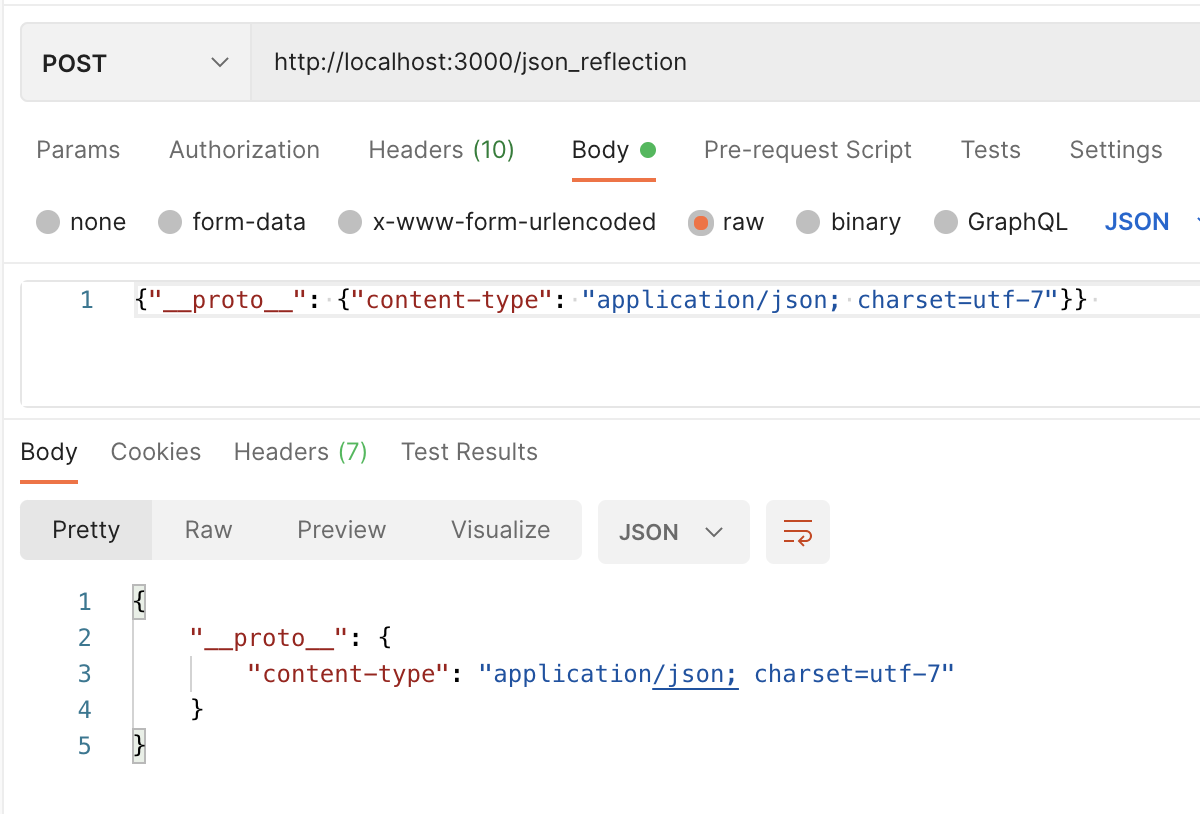Viewport: 1200px width, 814px height.
Task: Switch response view to Pretty
Action: (x=86, y=530)
